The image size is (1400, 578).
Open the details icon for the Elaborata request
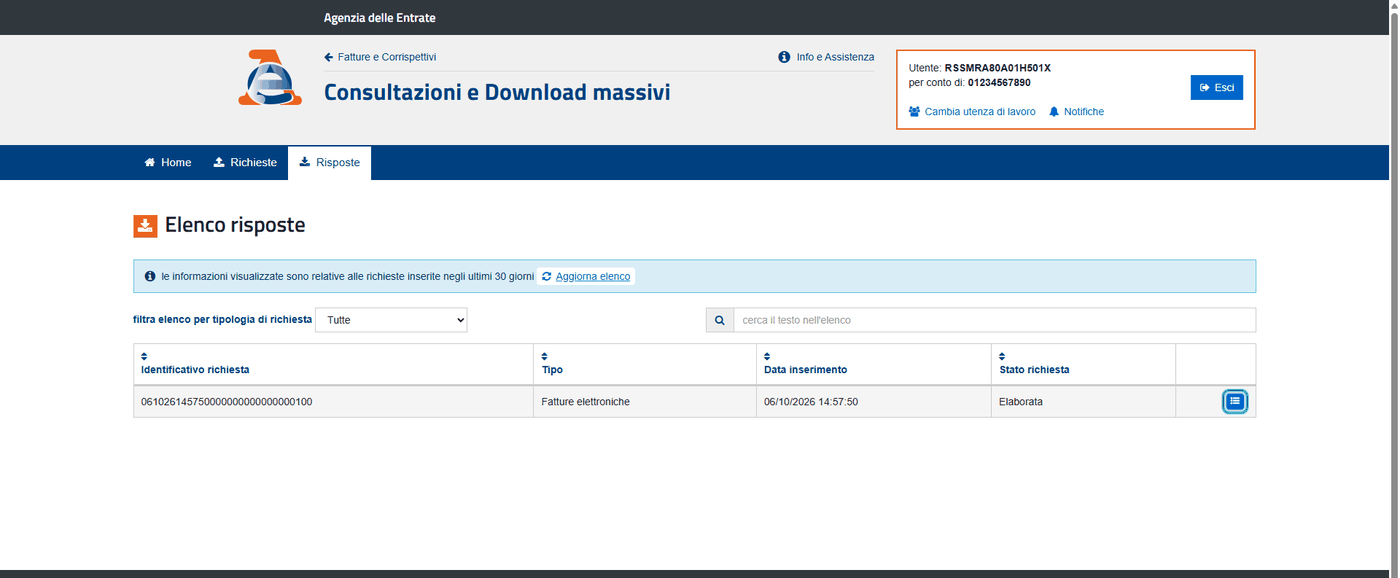1235,401
